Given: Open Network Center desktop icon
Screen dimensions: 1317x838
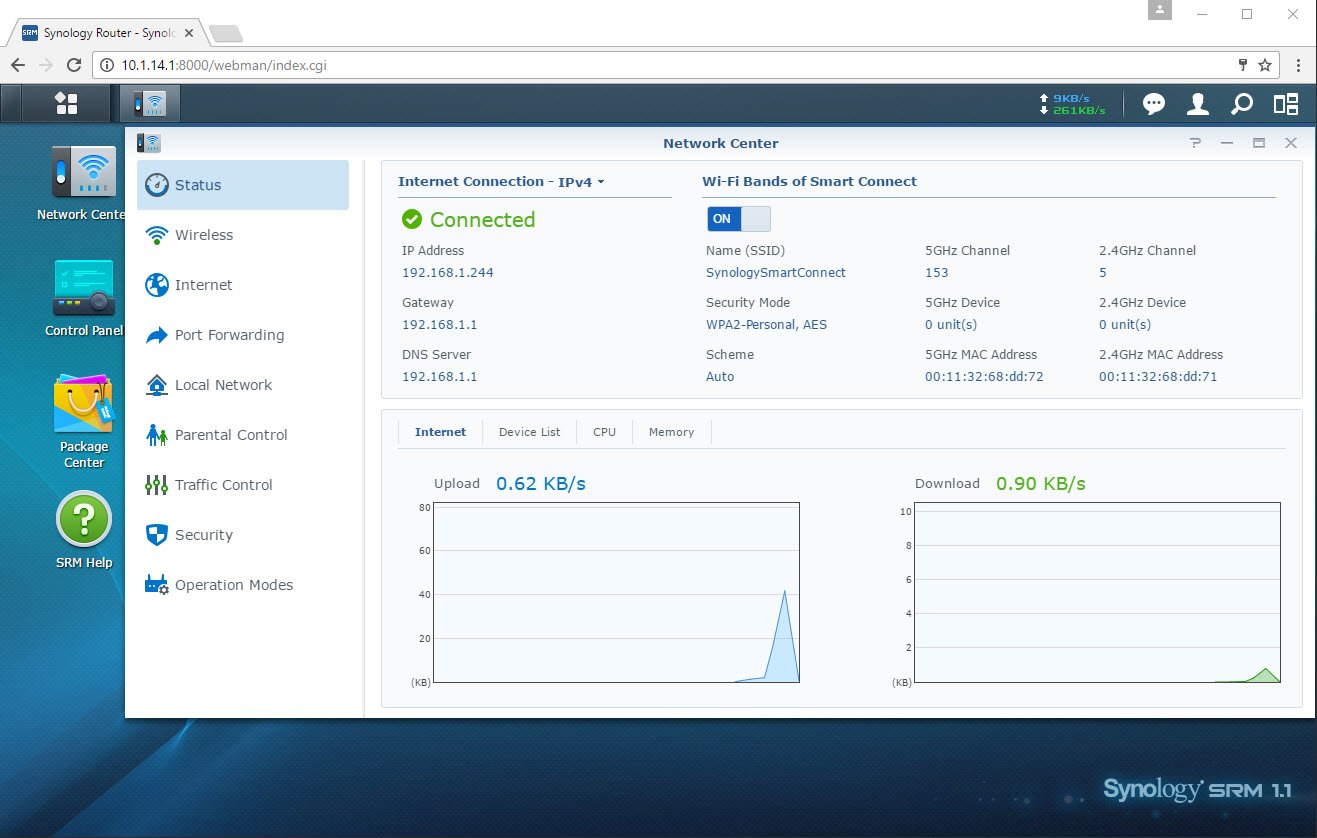Looking at the screenshot, I should pyautogui.click(x=84, y=184).
